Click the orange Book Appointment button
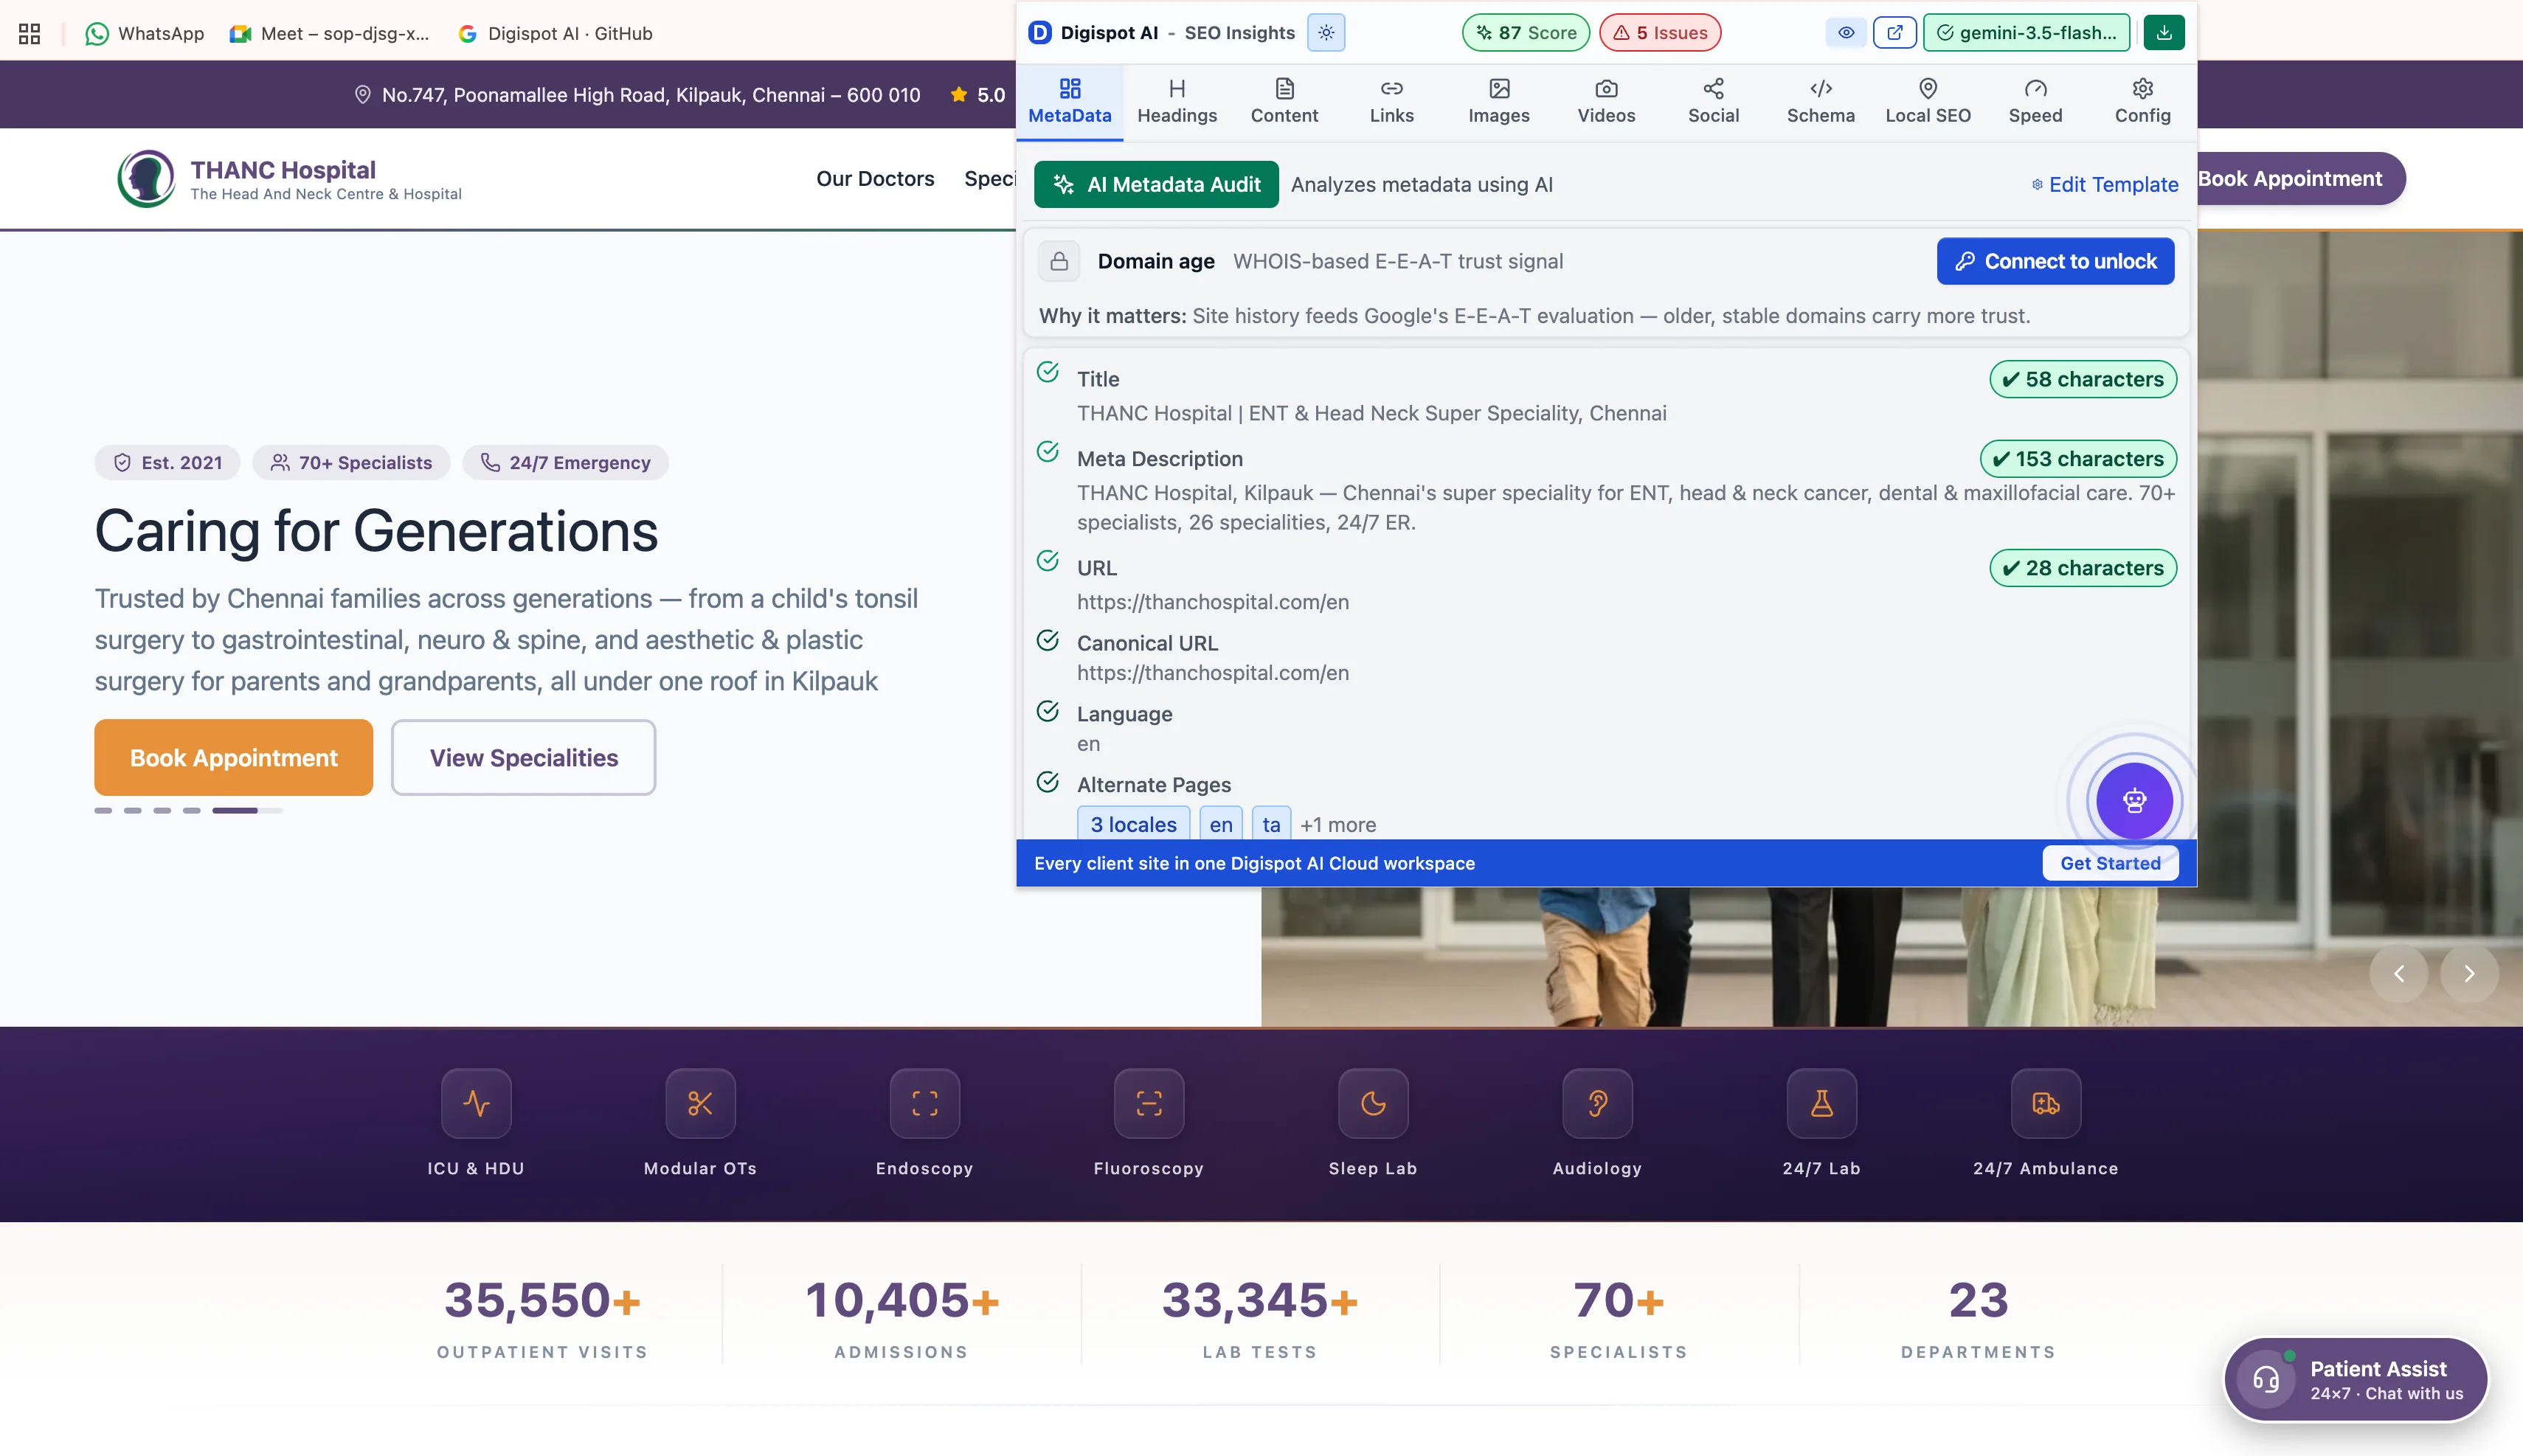2523x1456 pixels. click(233, 758)
